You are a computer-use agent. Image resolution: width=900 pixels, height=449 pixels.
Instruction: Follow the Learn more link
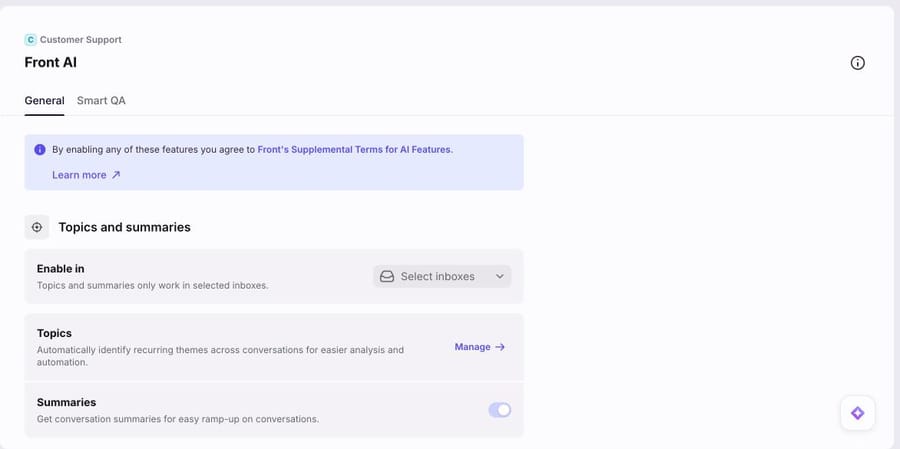[79, 175]
